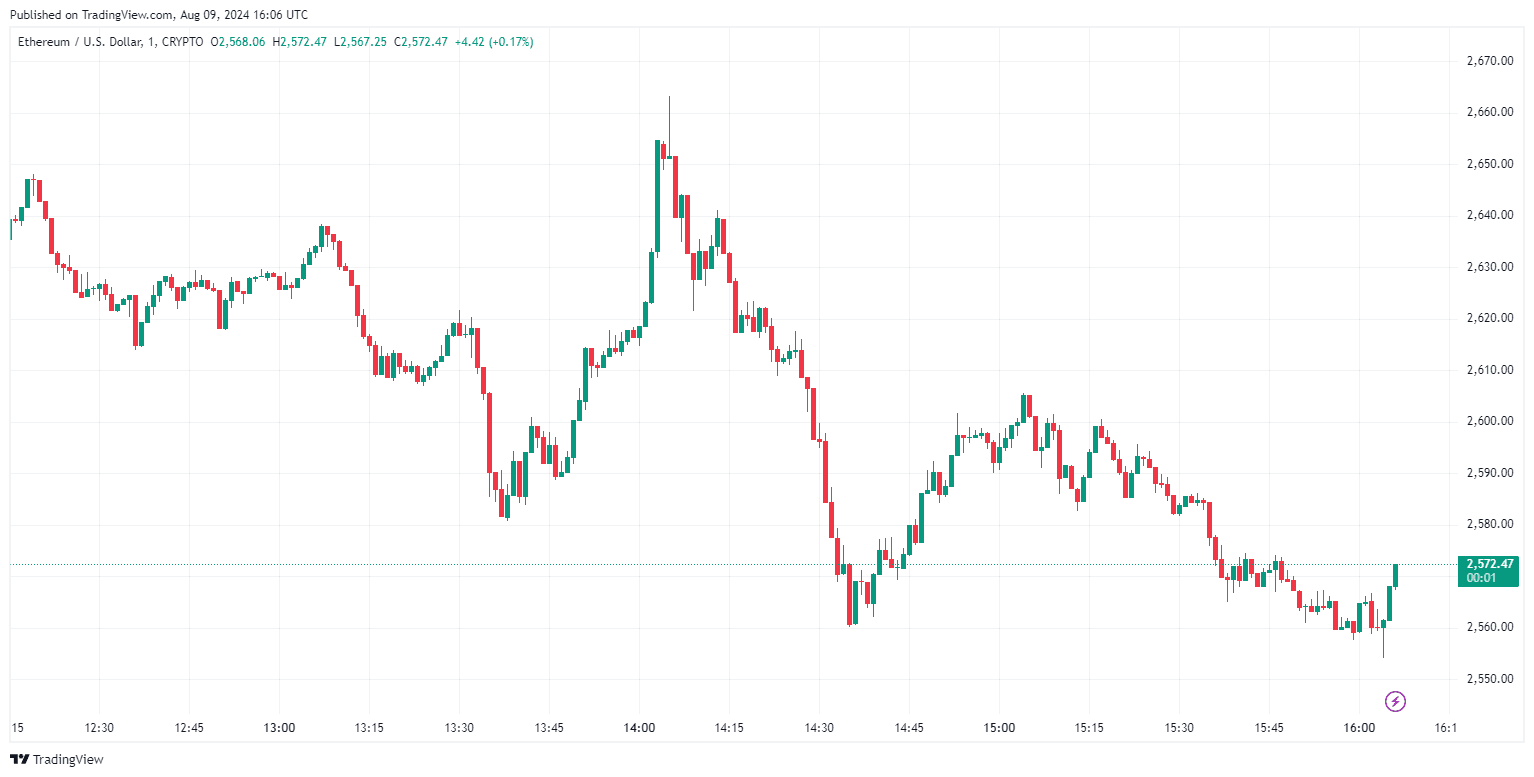1534x777 pixels.
Task: Click the 2,650.00 price axis label
Action: coord(1488,164)
